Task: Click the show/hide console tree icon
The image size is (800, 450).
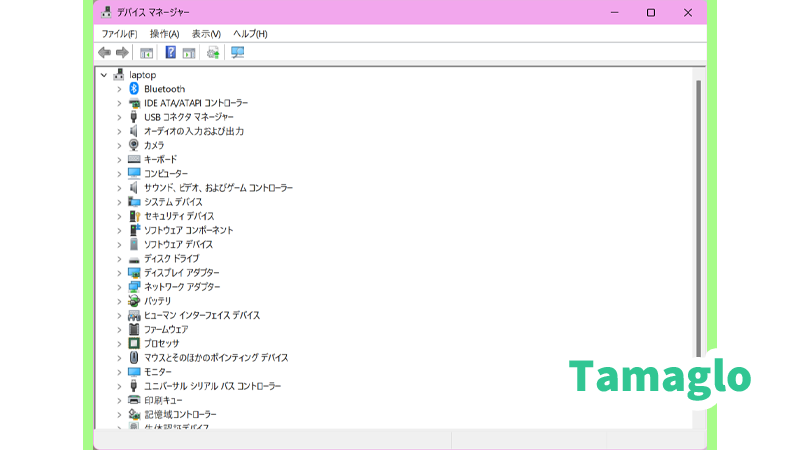Action: (147, 52)
